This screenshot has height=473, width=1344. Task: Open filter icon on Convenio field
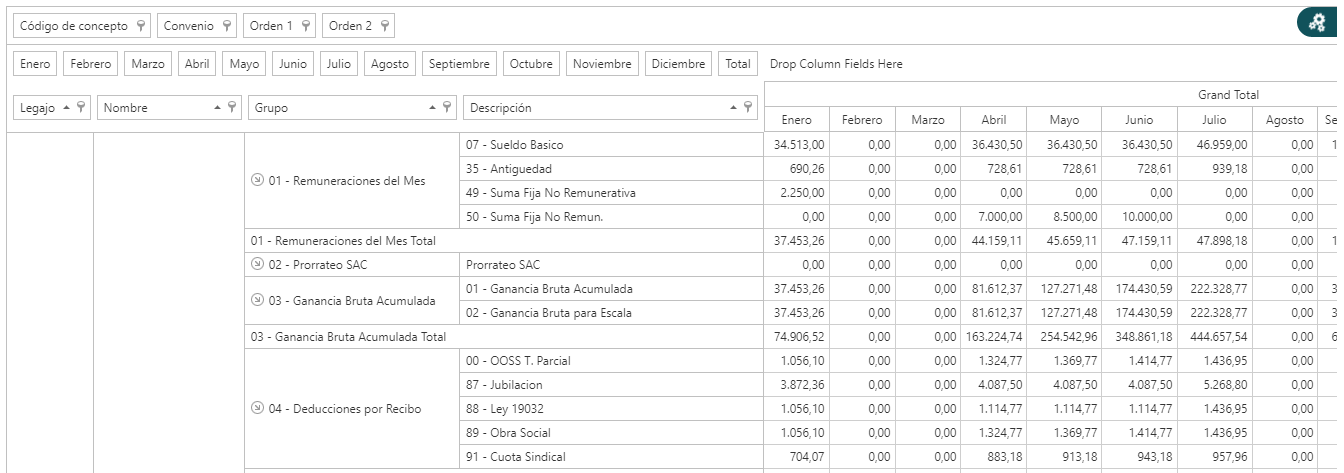point(227,26)
